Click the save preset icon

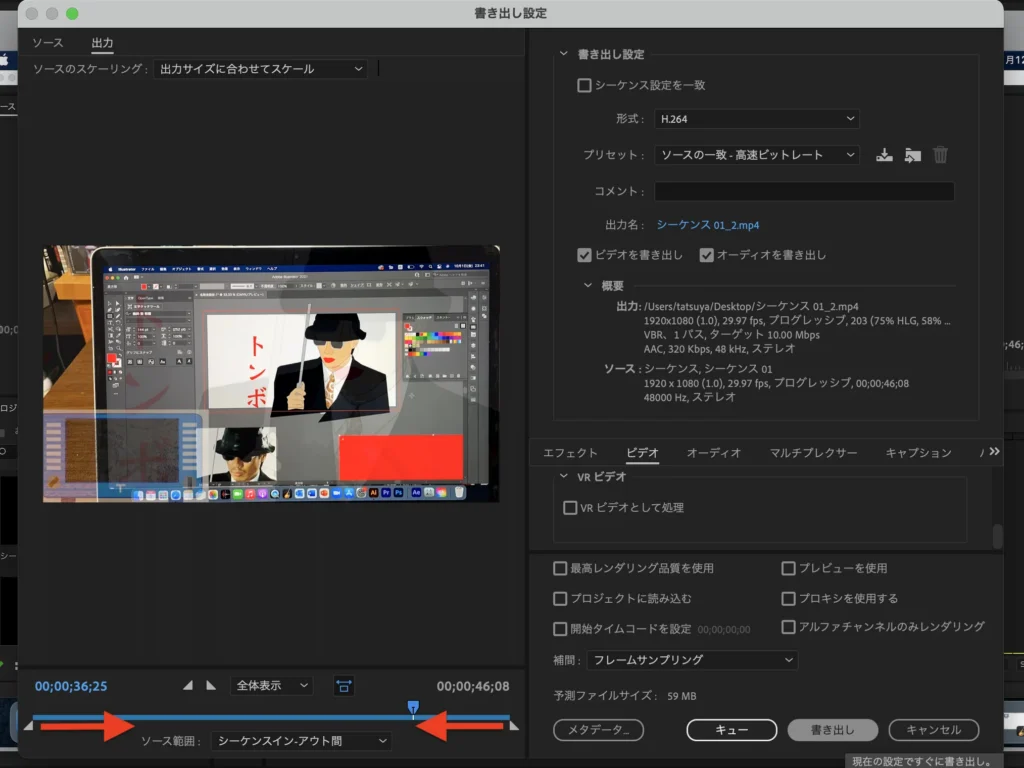[883, 155]
